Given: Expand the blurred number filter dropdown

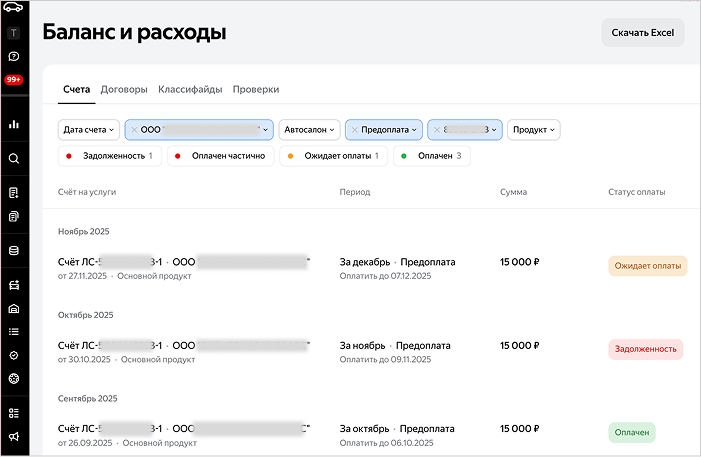Looking at the screenshot, I should [494, 130].
